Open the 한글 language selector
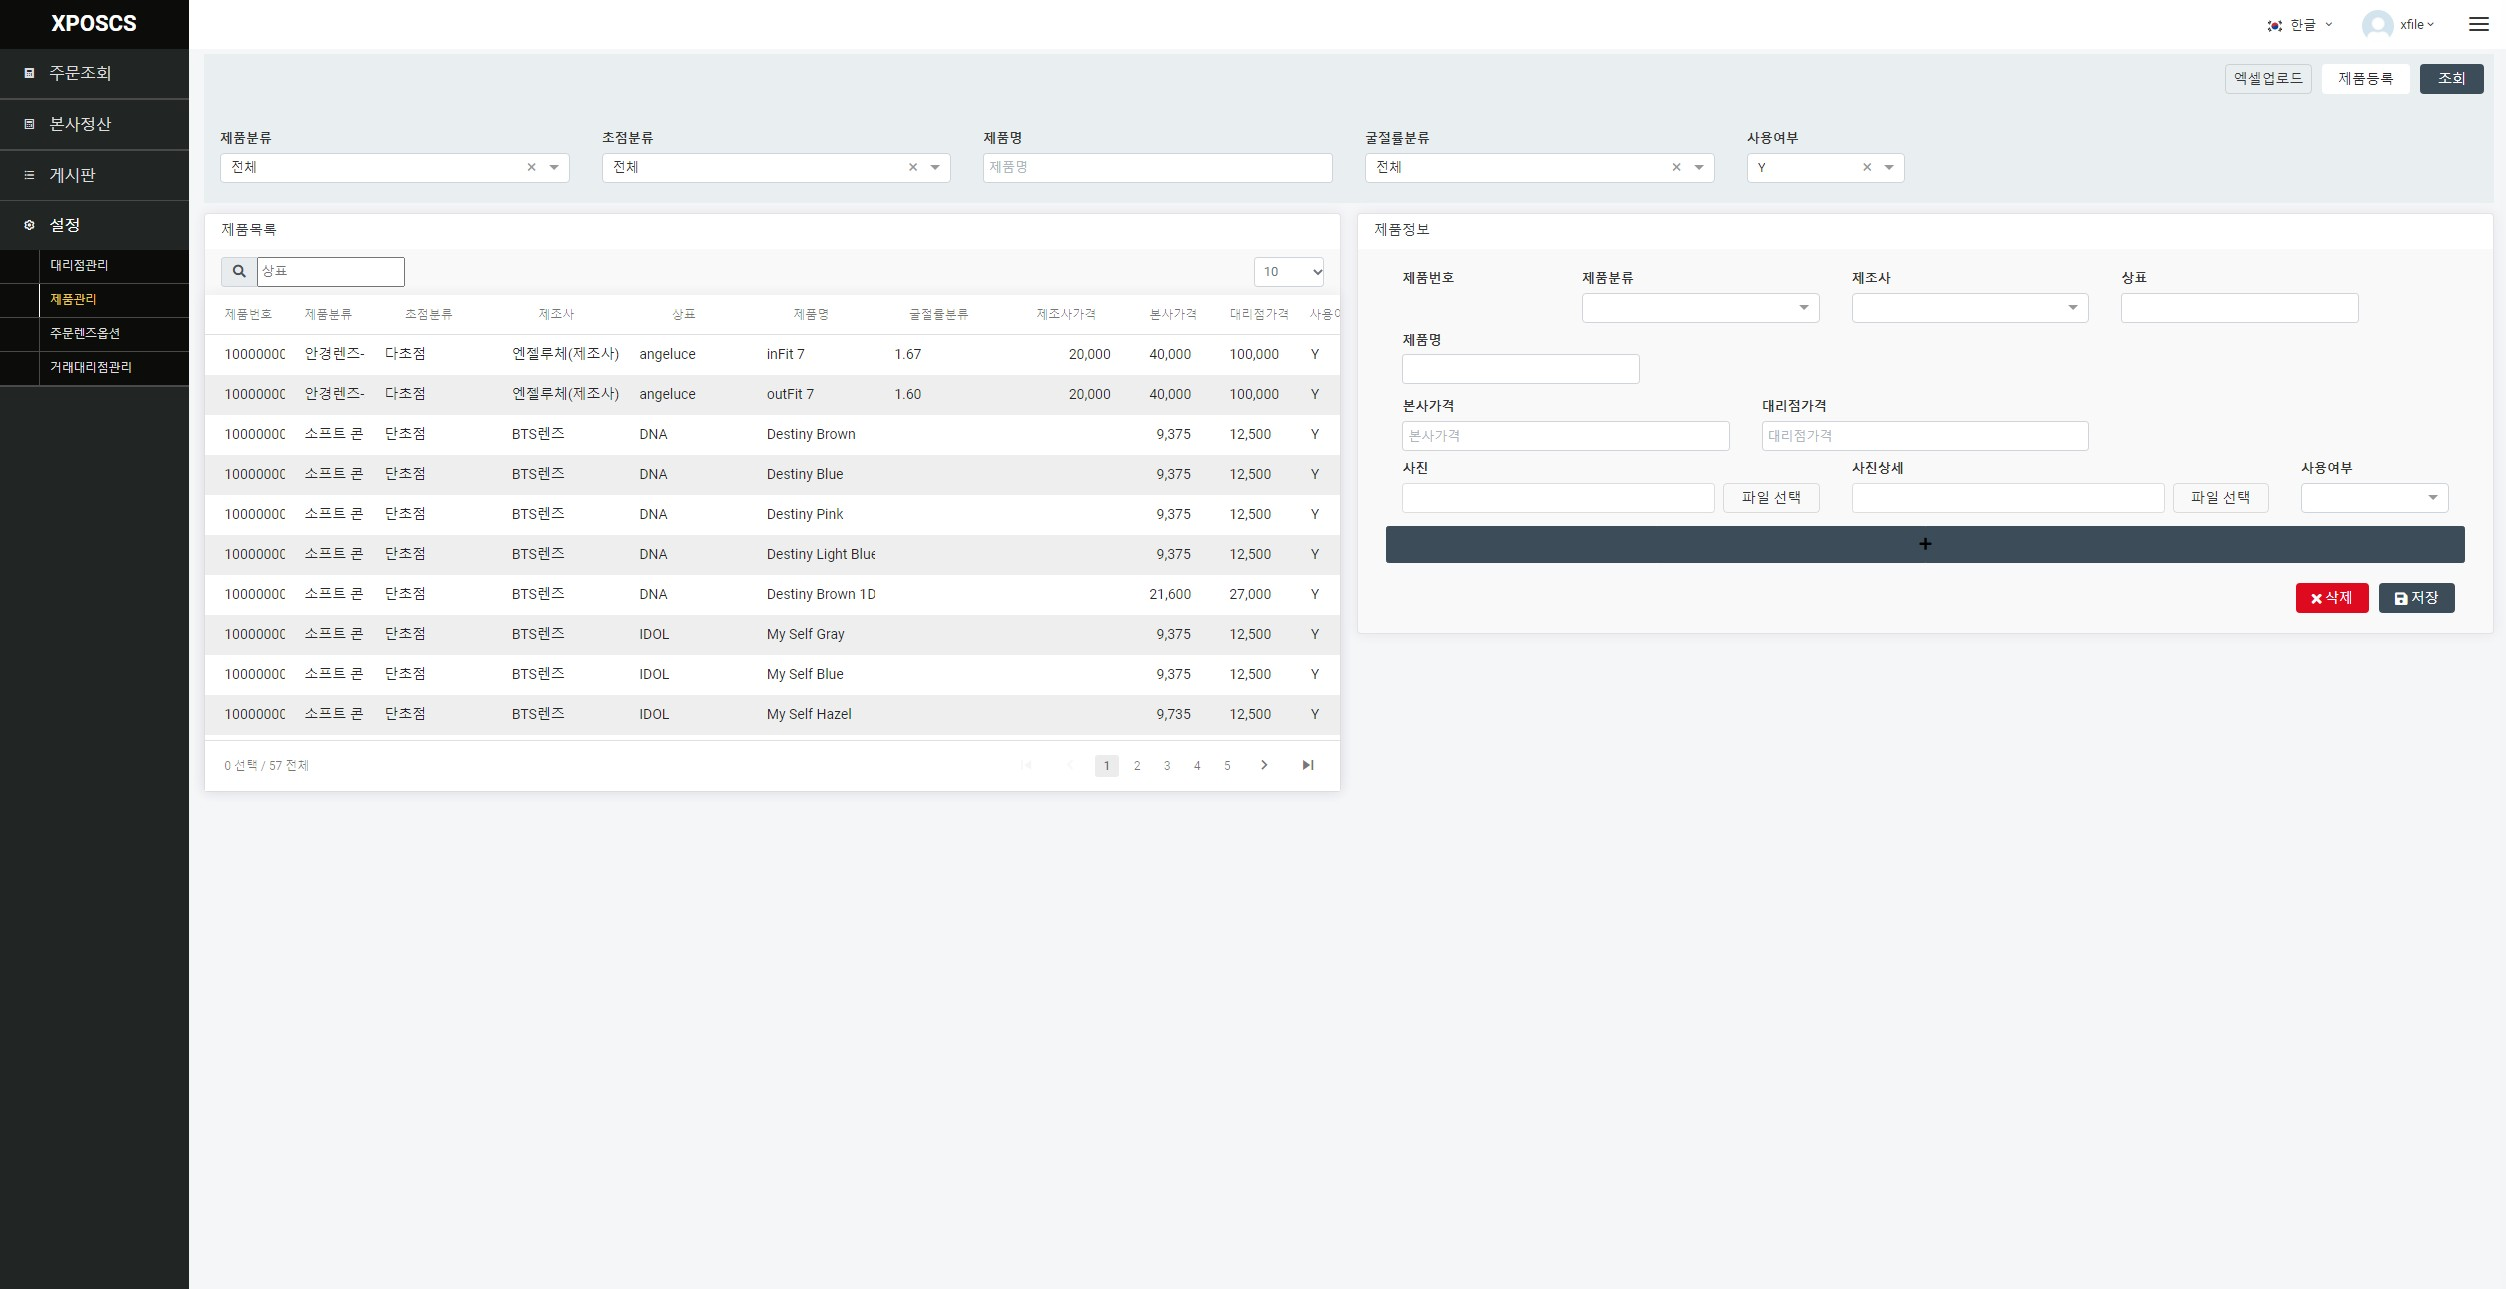Image resolution: width=2506 pixels, height=1289 pixels. (x=2300, y=25)
